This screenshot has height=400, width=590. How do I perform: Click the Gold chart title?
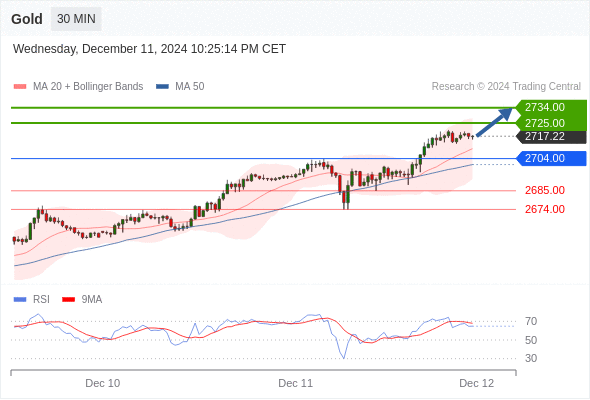(x=27, y=19)
